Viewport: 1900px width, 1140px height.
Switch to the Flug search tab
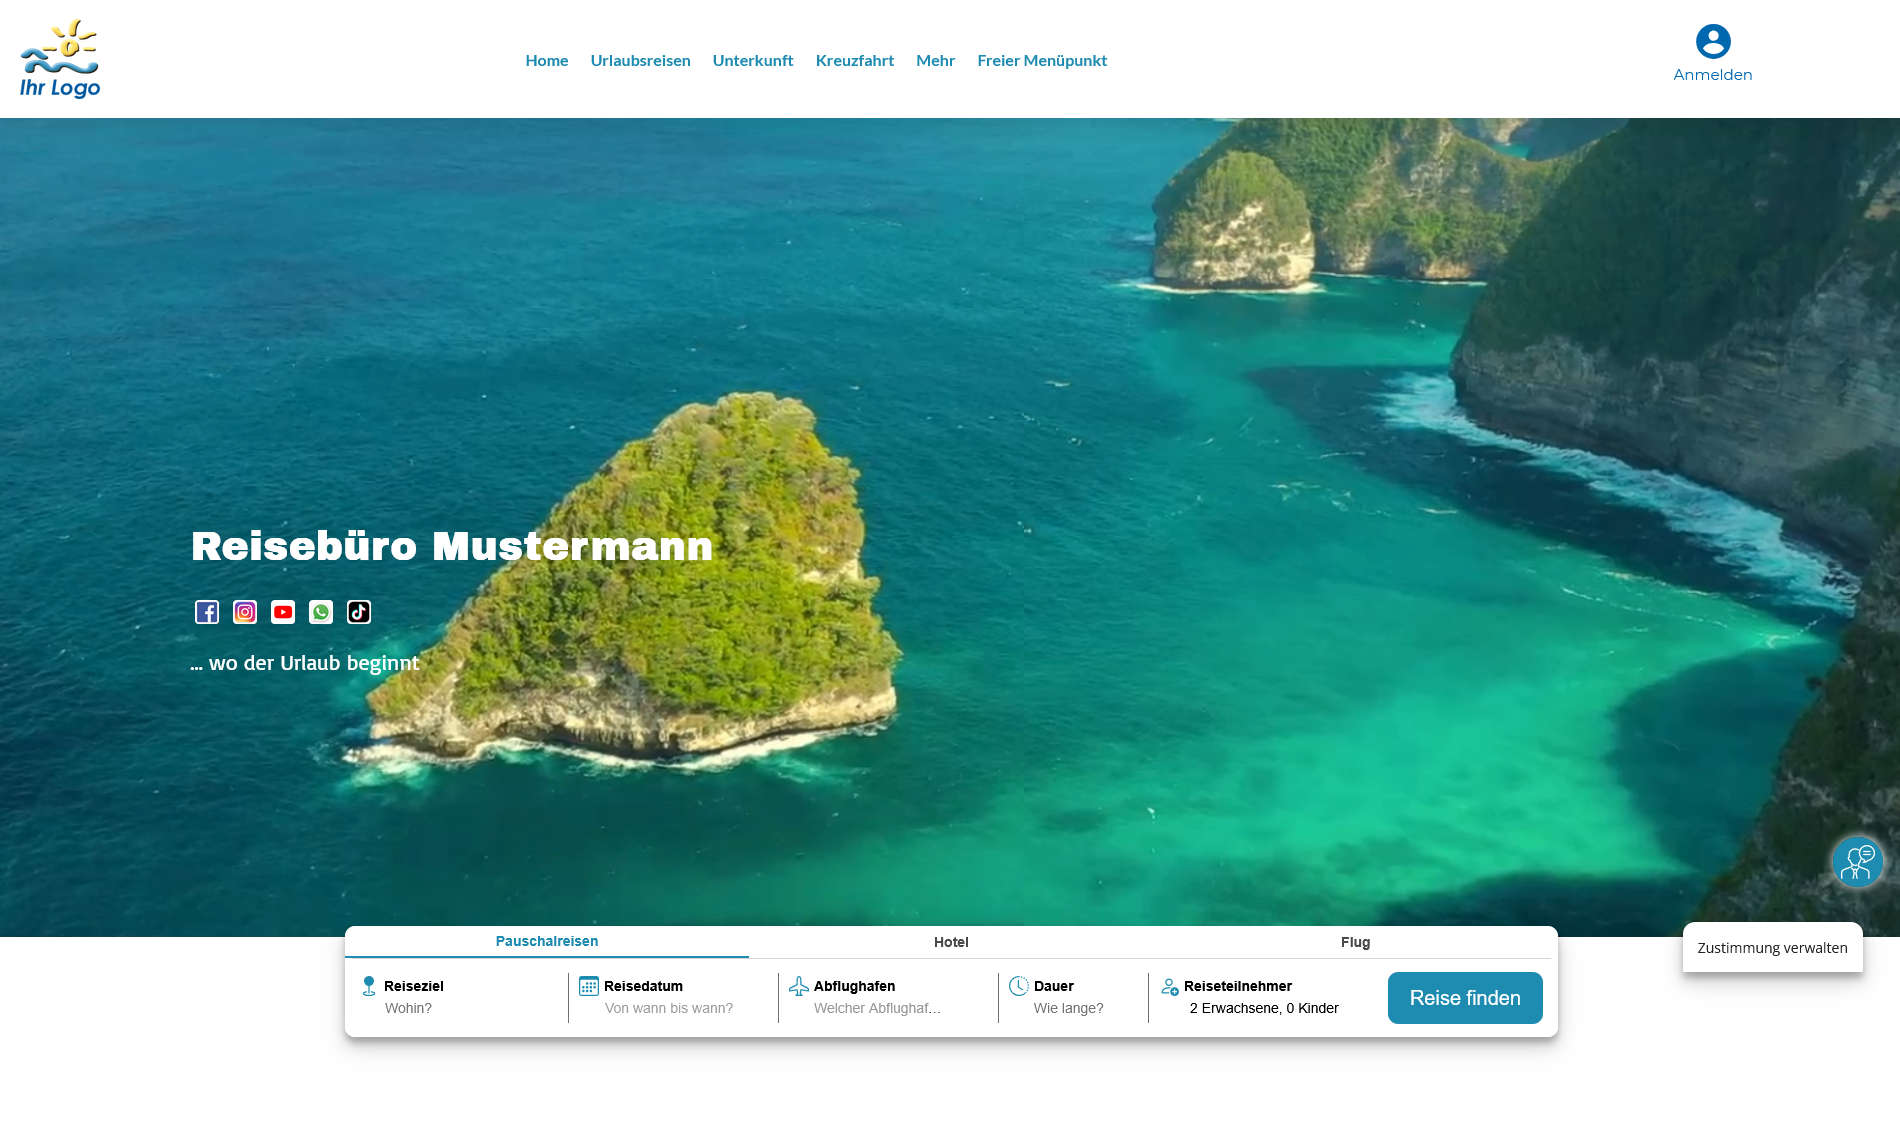pos(1355,942)
